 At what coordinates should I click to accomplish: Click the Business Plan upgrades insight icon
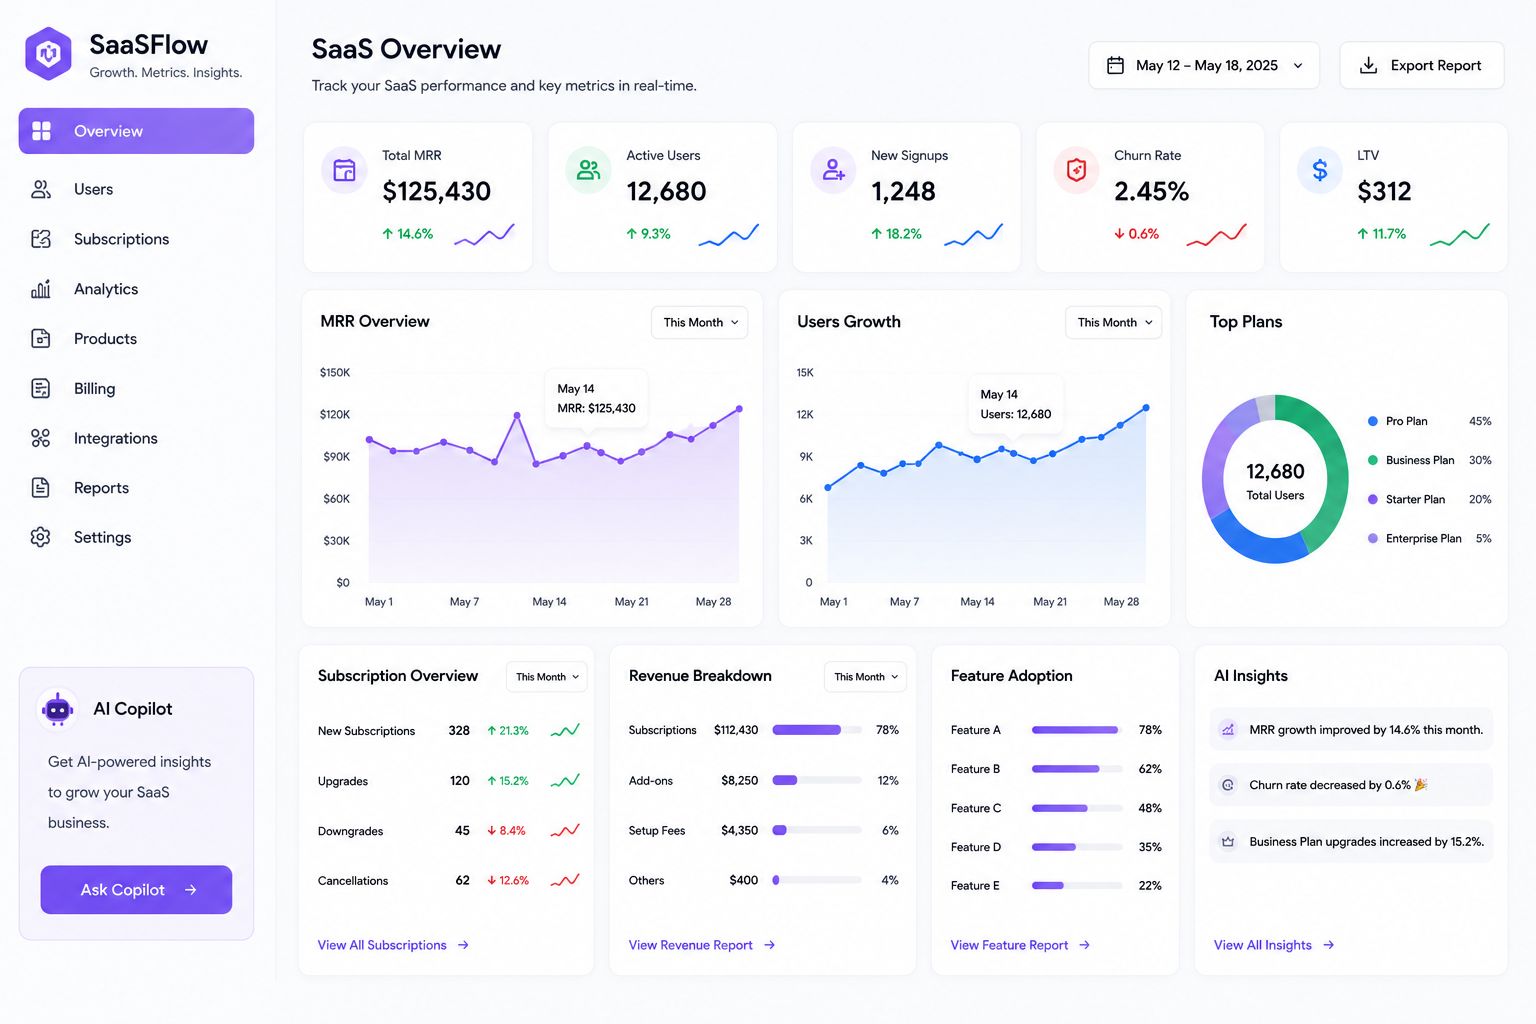point(1228,842)
